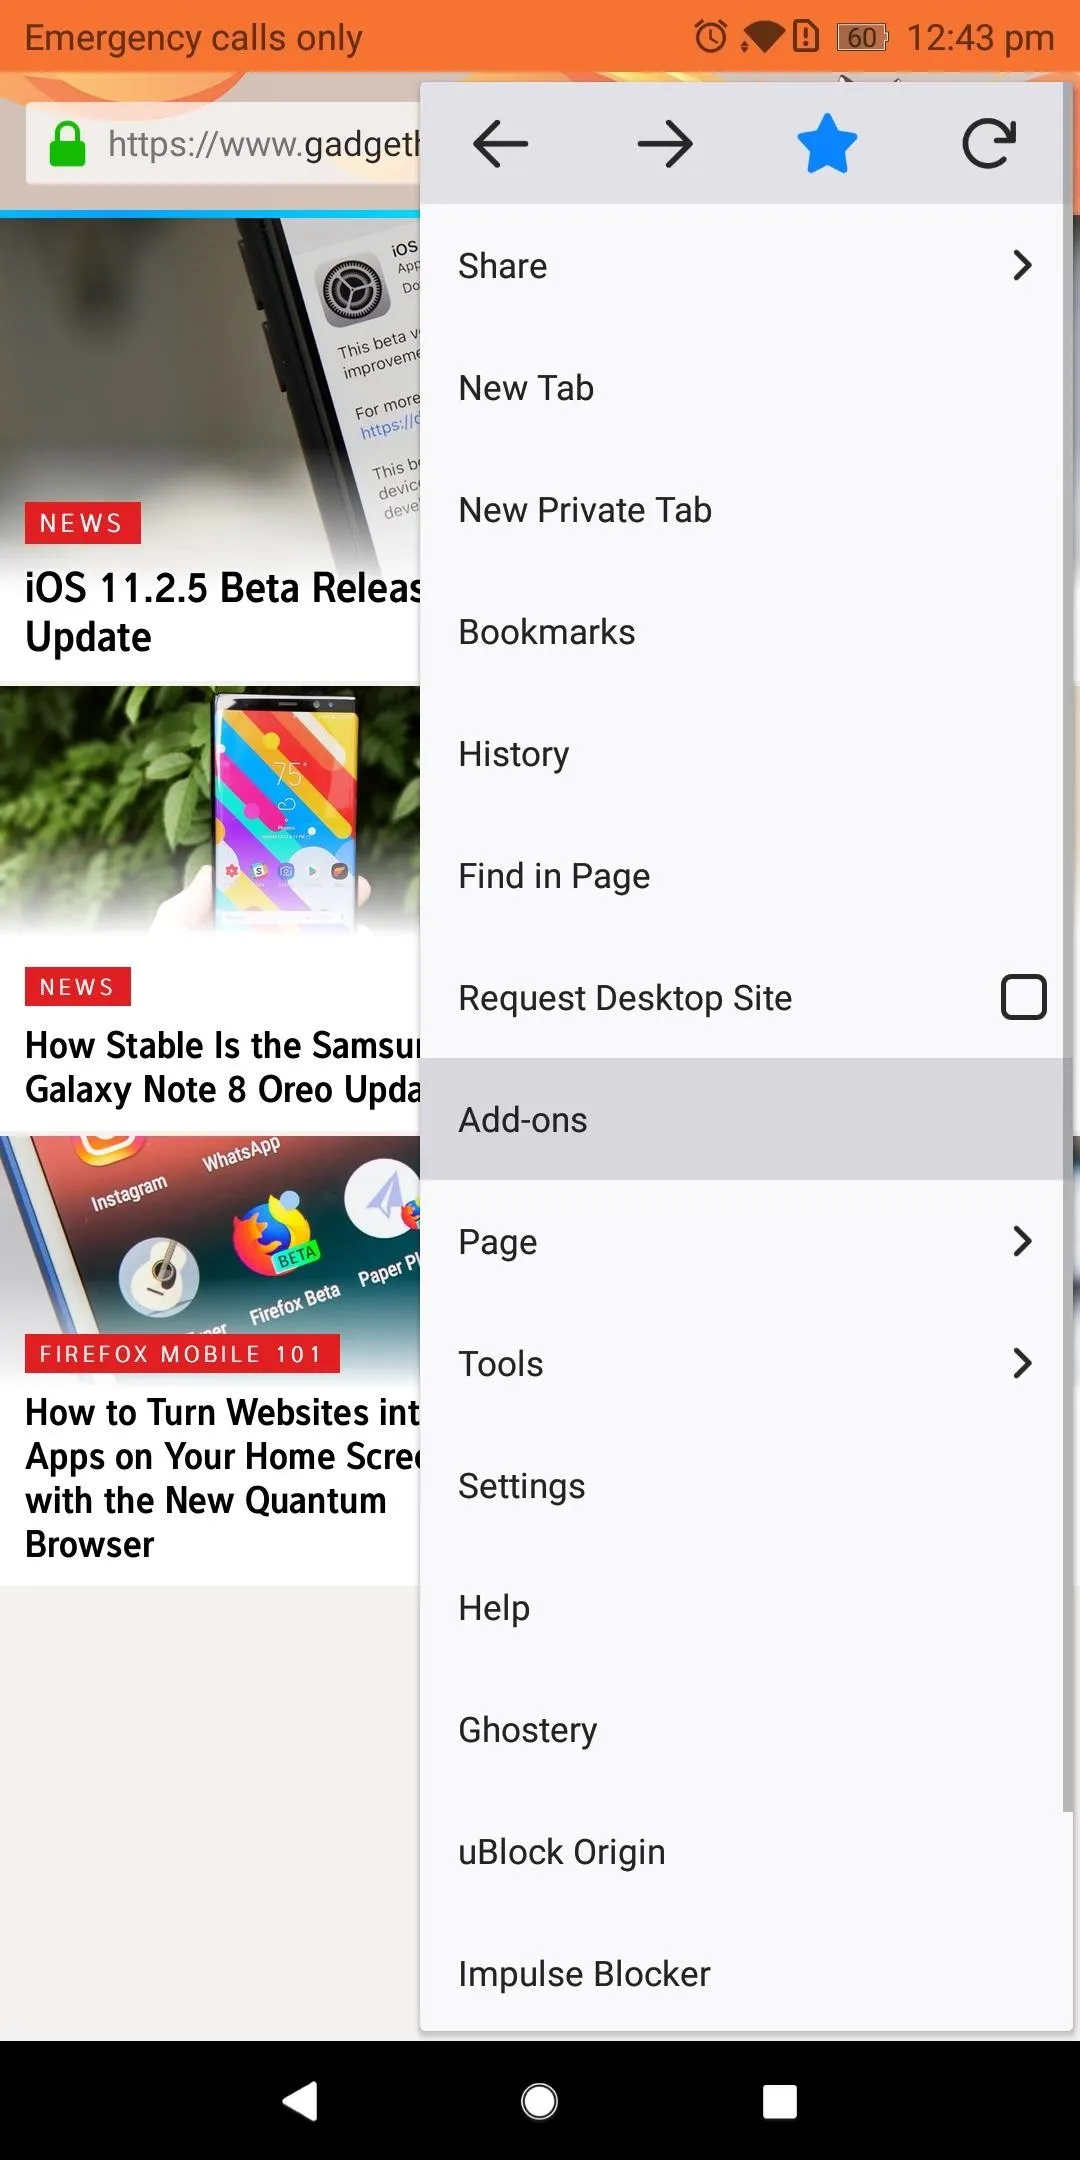The width and height of the screenshot is (1080, 2160).
Task: Tap the Android recent apps square button
Action: point(780,2101)
